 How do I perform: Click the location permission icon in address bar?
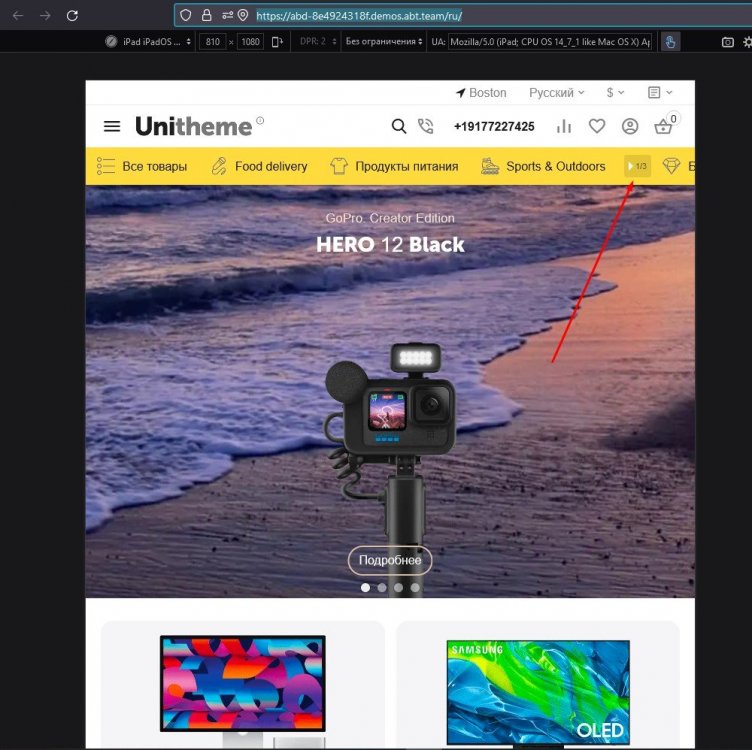point(243,16)
